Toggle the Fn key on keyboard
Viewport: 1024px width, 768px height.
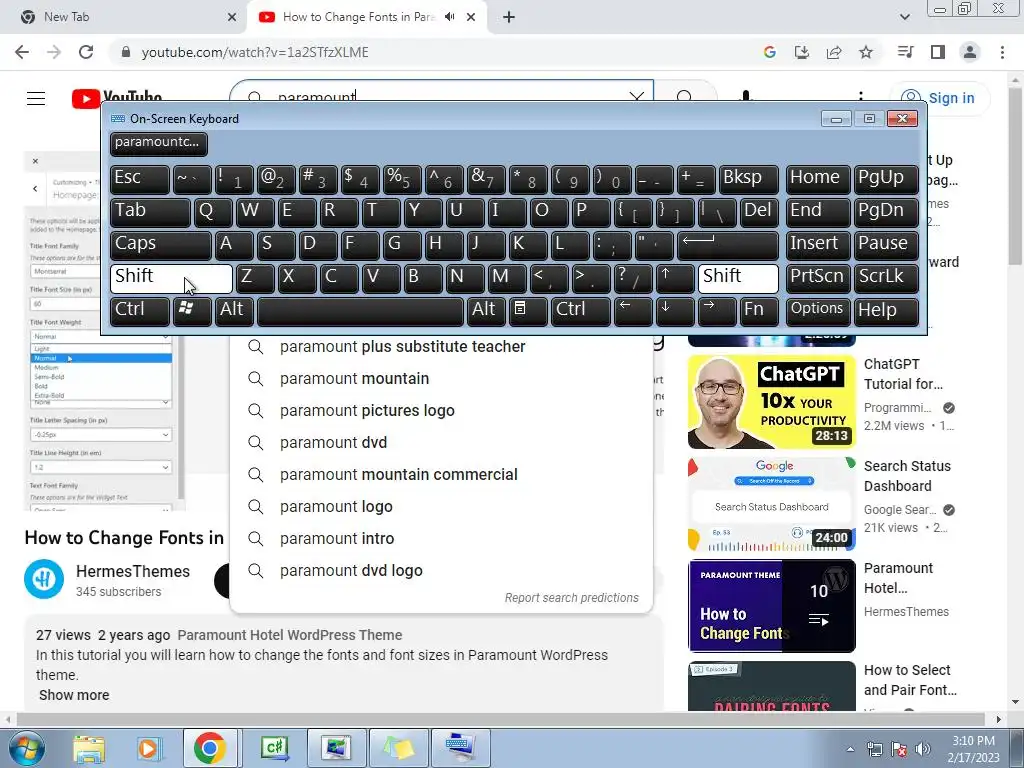coord(759,310)
